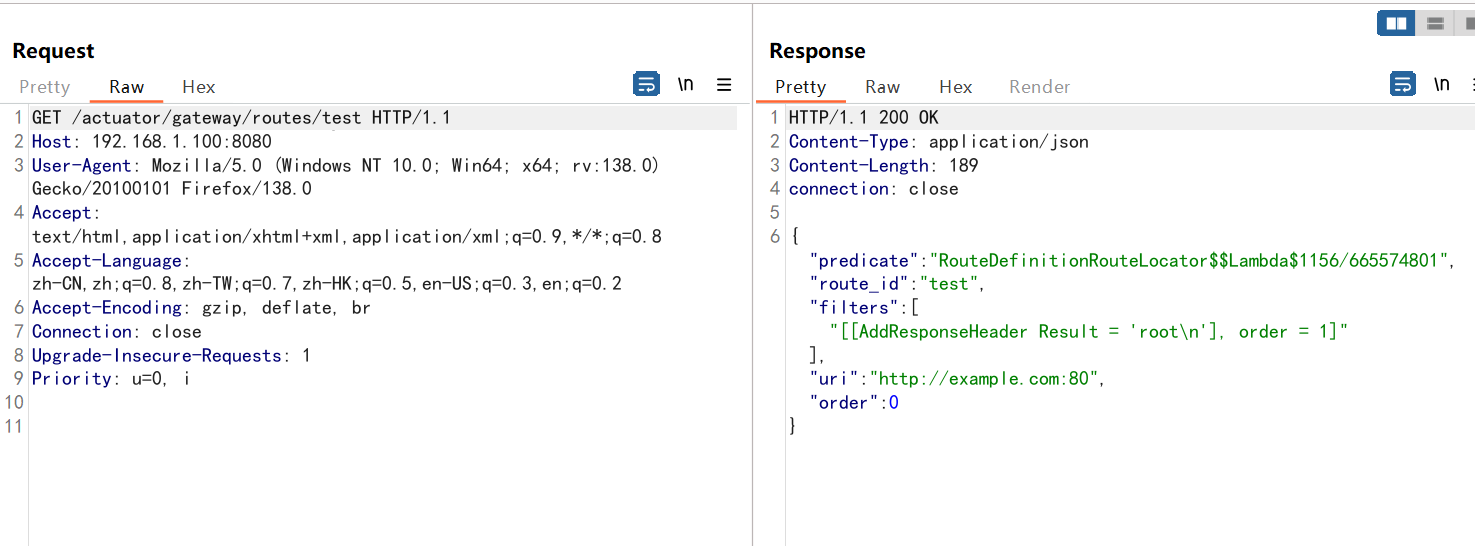Toggle word wrap in the Request panel
Viewport: 1475px width, 546px height.
pos(646,85)
